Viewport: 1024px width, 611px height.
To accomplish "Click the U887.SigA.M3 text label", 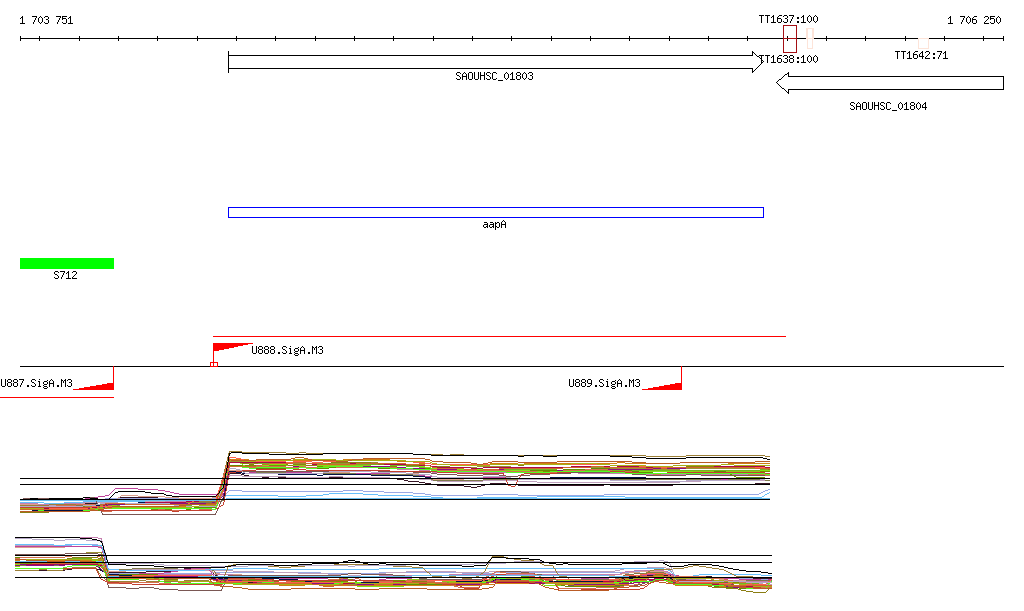I will (37, 383).
